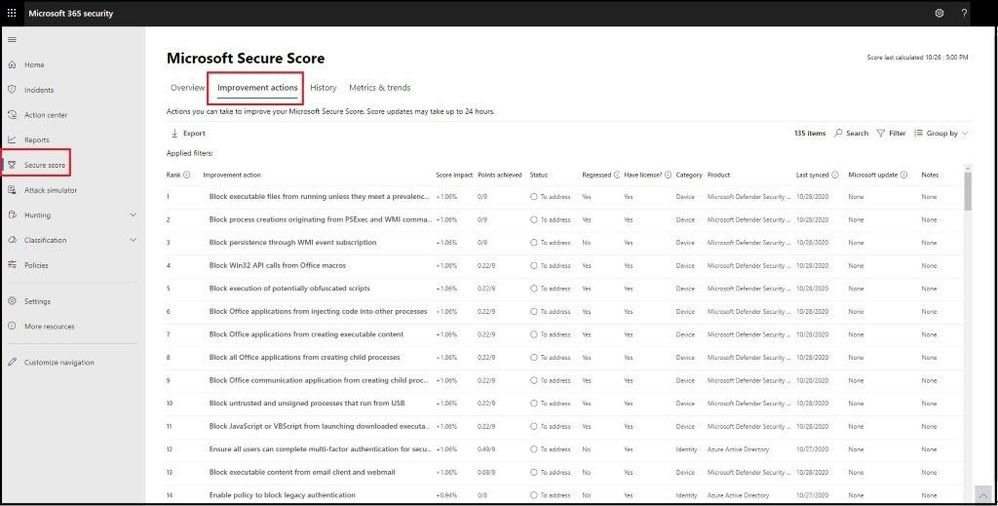998x506 pixels.
Task: Click the Action center icon
Action: 11,115
